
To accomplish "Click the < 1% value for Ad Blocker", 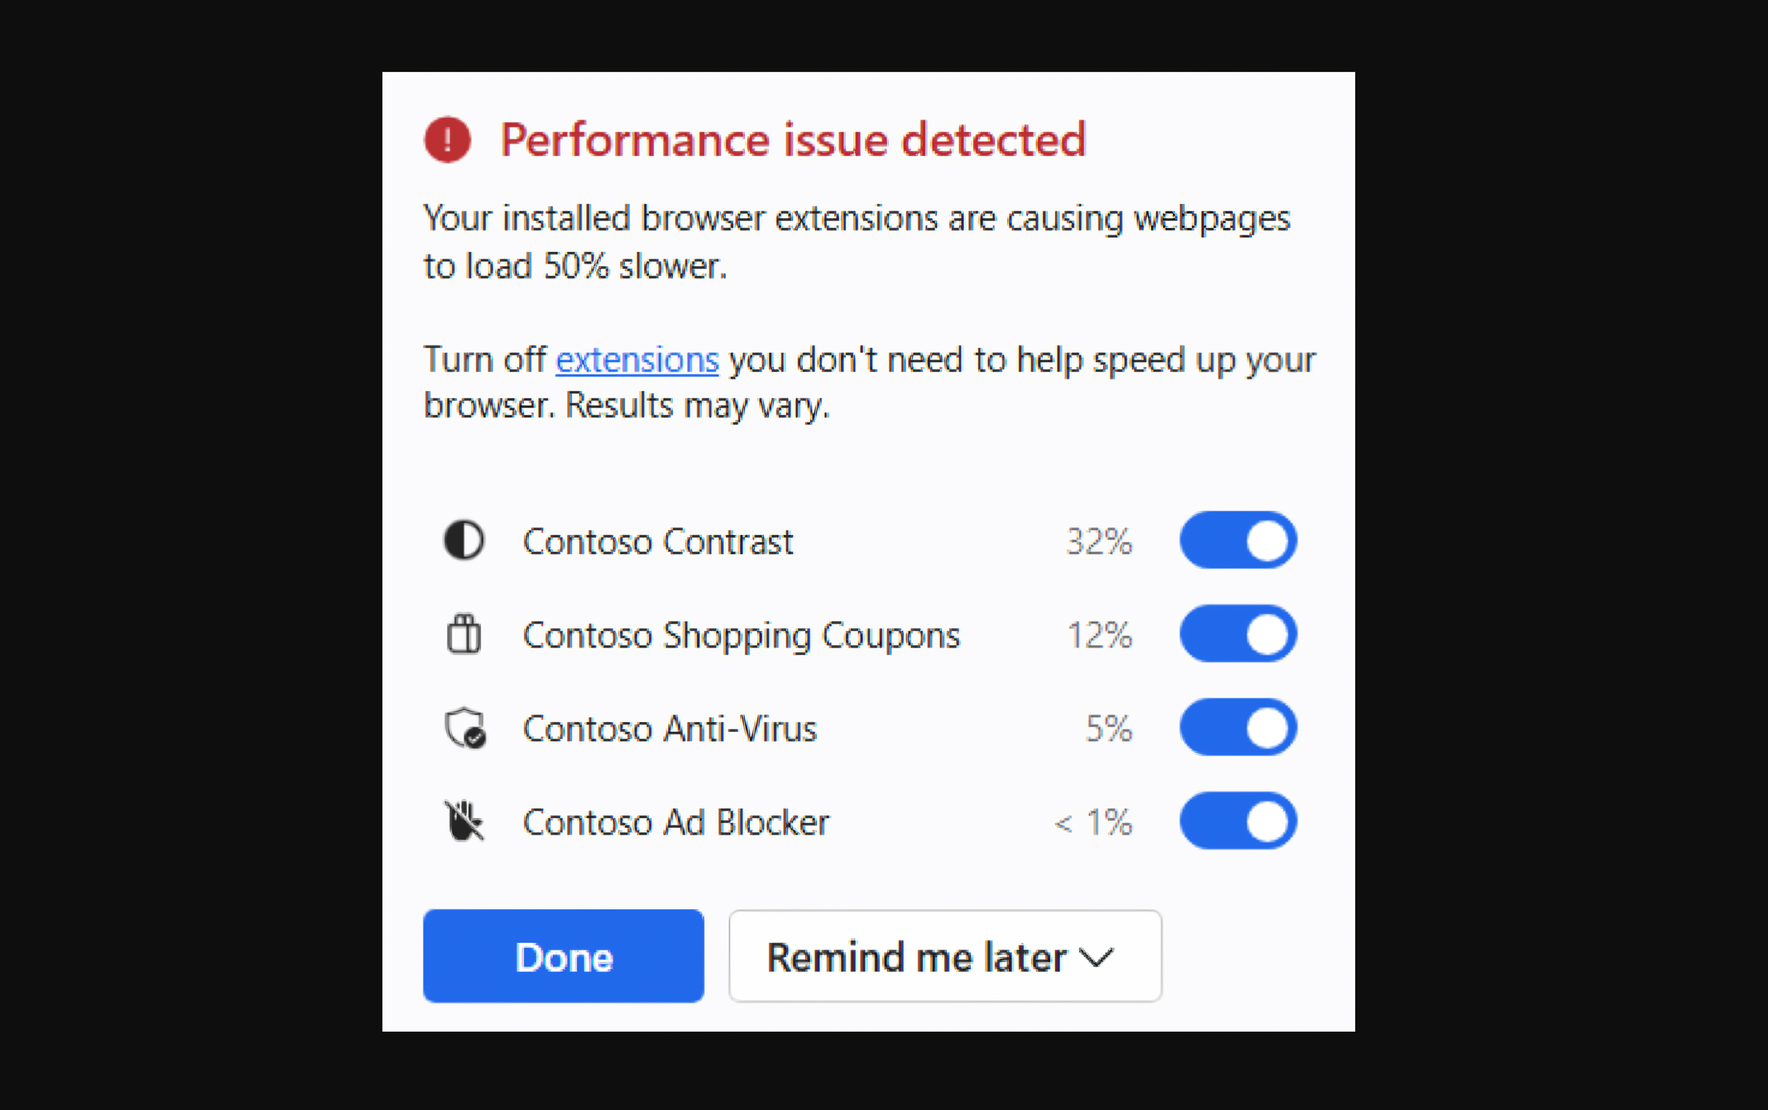I will (1092, 821).
